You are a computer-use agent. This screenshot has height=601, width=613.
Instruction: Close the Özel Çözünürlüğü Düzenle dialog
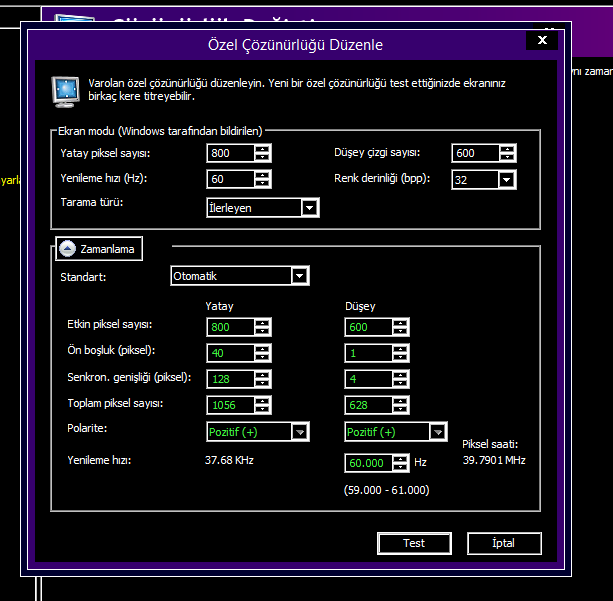541,40
